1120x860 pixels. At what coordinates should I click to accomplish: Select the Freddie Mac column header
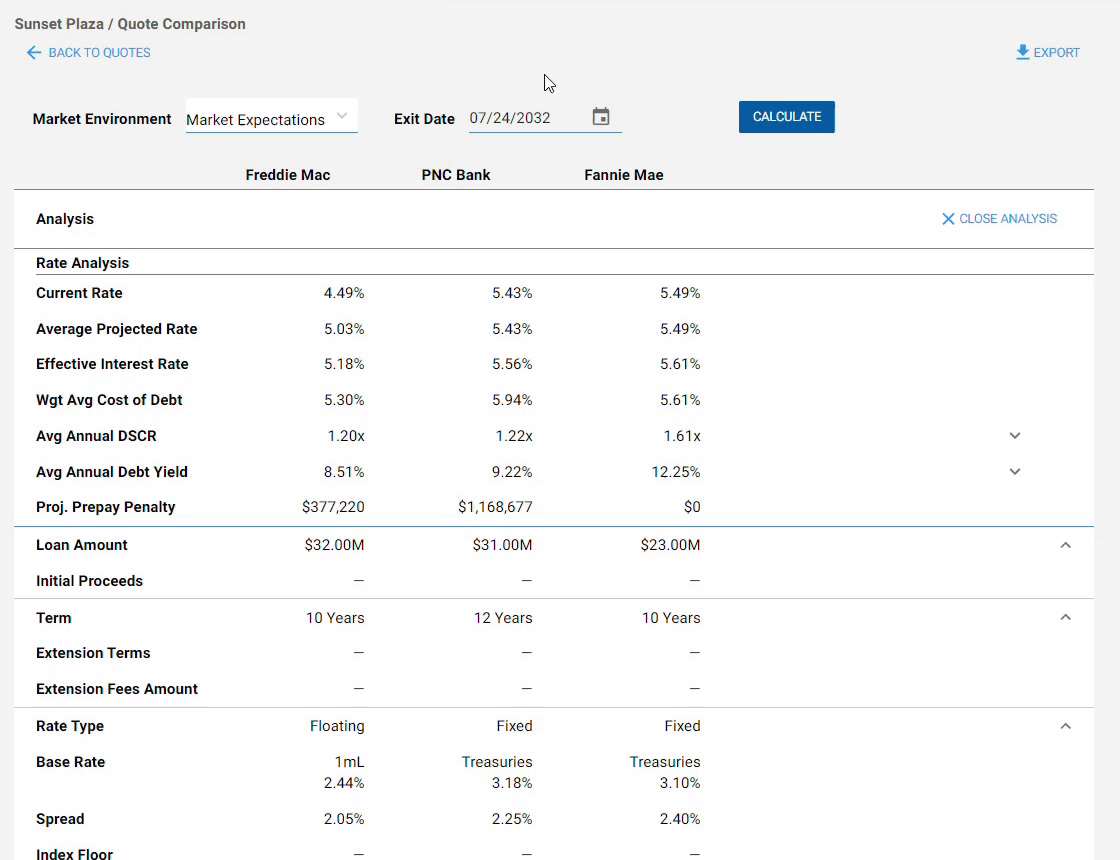[288, 175]
